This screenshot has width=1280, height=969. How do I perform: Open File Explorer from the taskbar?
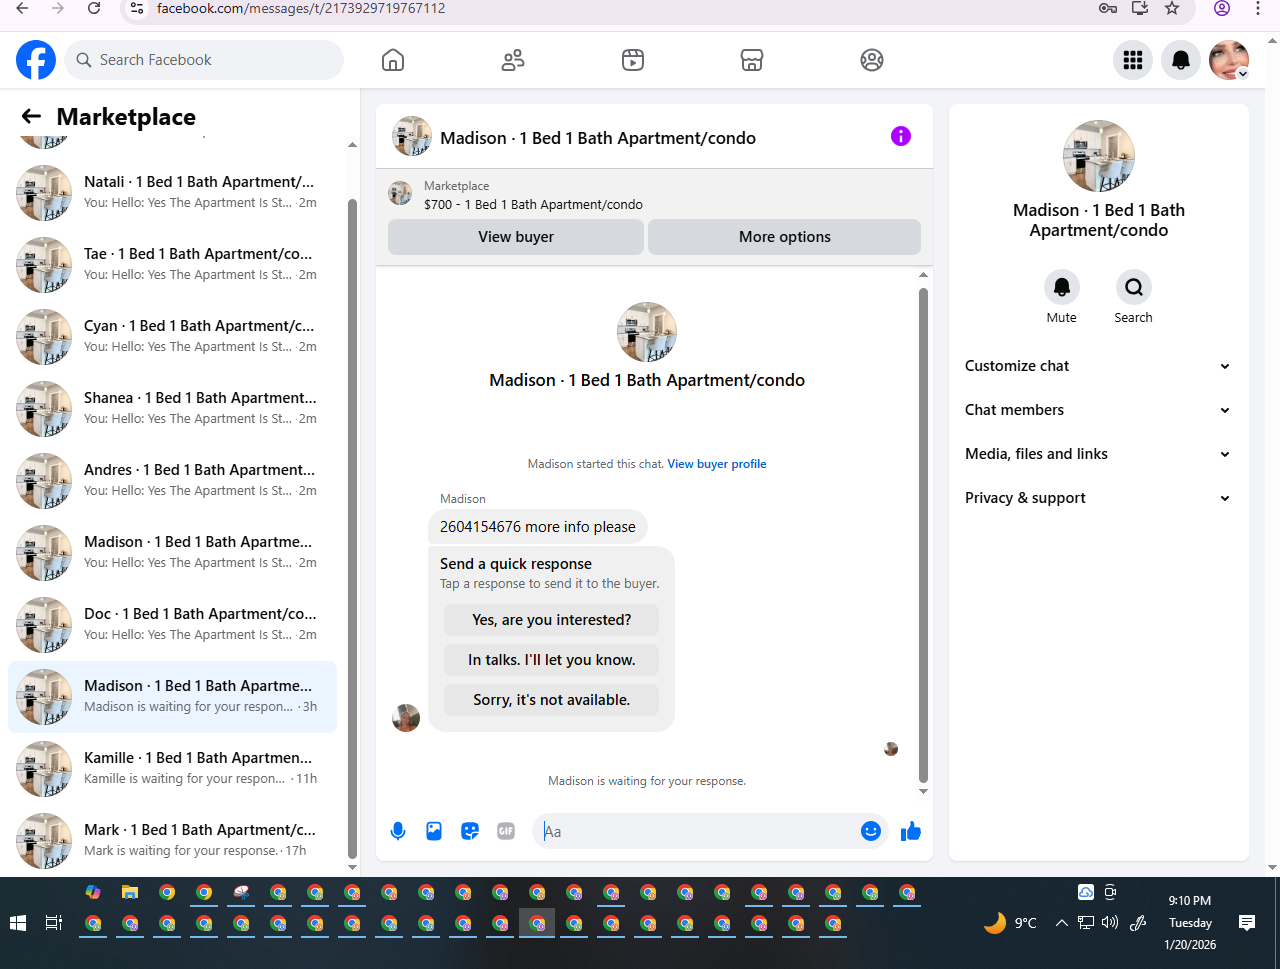tap(130, 892)
